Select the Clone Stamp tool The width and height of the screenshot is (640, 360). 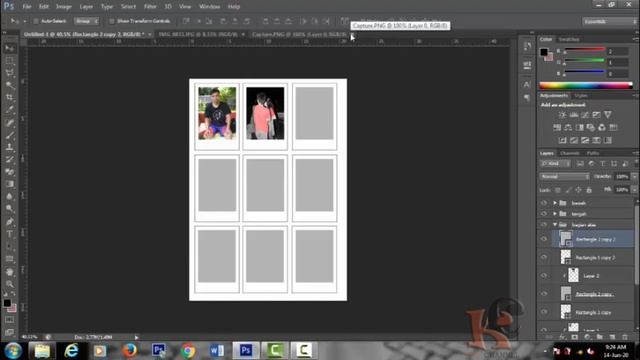[9, 147]
